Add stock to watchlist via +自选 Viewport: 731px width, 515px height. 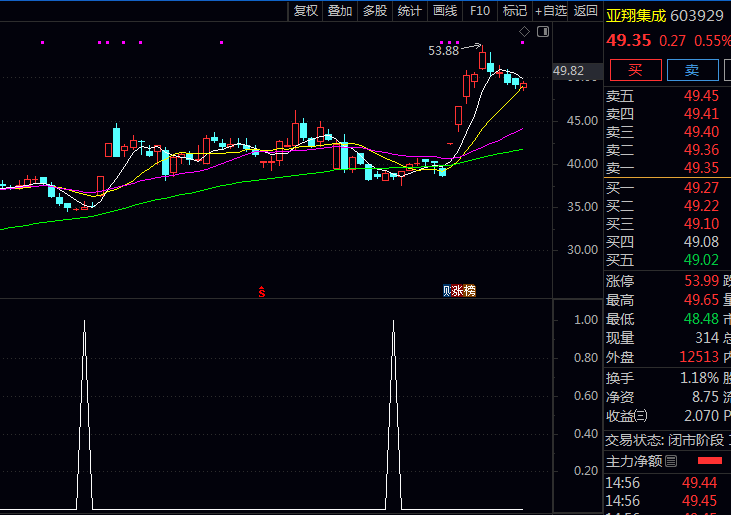(551, 11)
